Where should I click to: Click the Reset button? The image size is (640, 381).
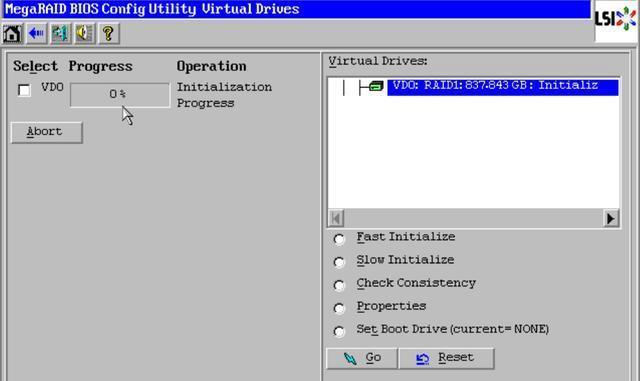446,358
